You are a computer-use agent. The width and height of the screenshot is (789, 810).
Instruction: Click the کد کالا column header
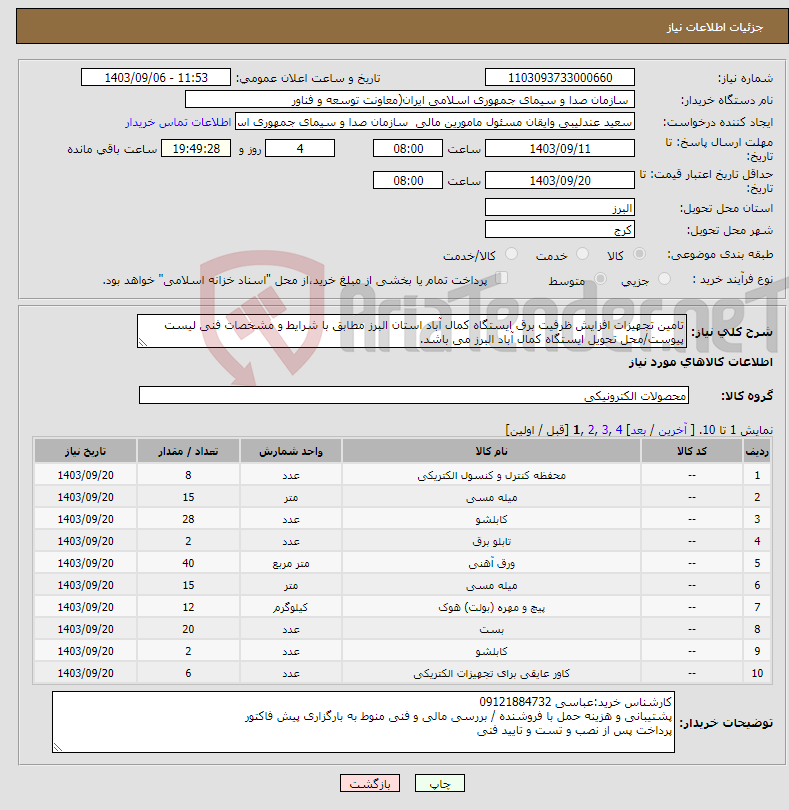(691, 451)
